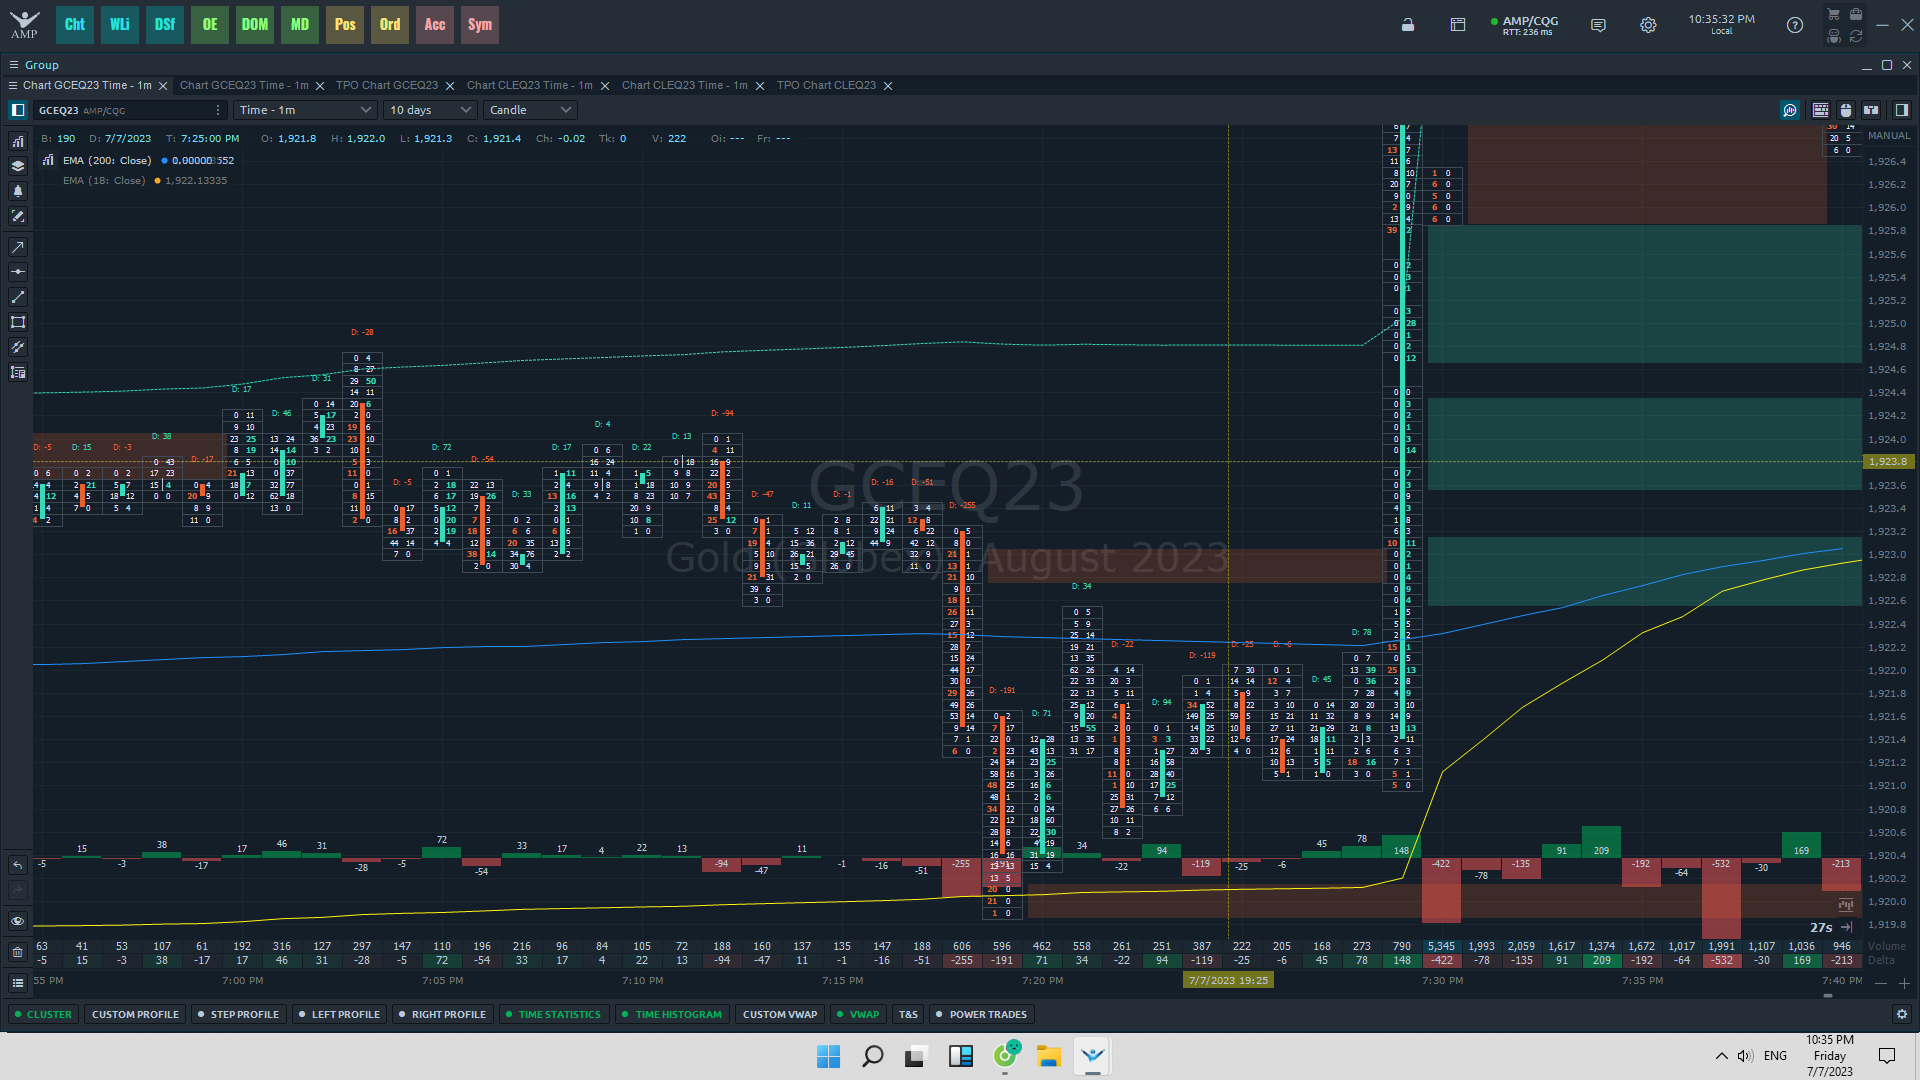Open the Group panel menu
This screenshot has width=1920, height=1080.
pos(14,65)
